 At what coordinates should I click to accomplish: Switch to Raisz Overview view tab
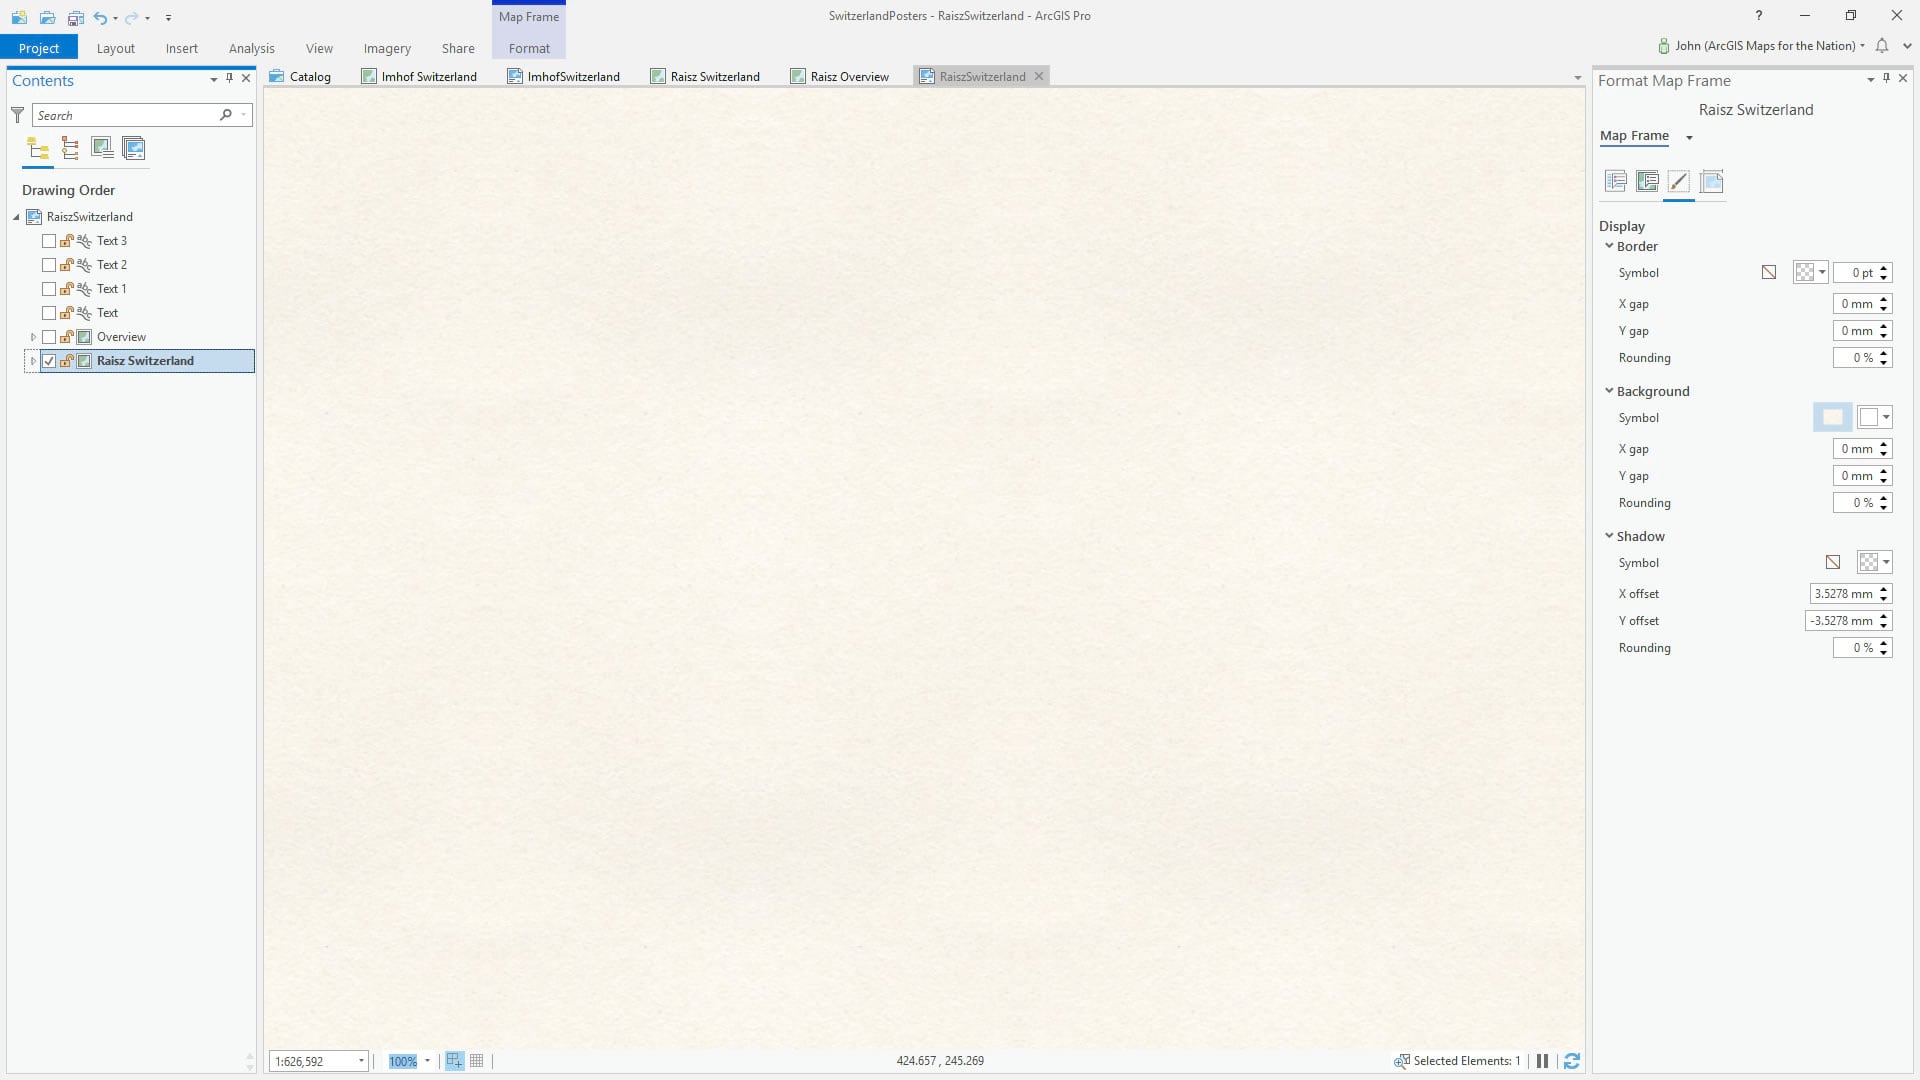(840, 76)
